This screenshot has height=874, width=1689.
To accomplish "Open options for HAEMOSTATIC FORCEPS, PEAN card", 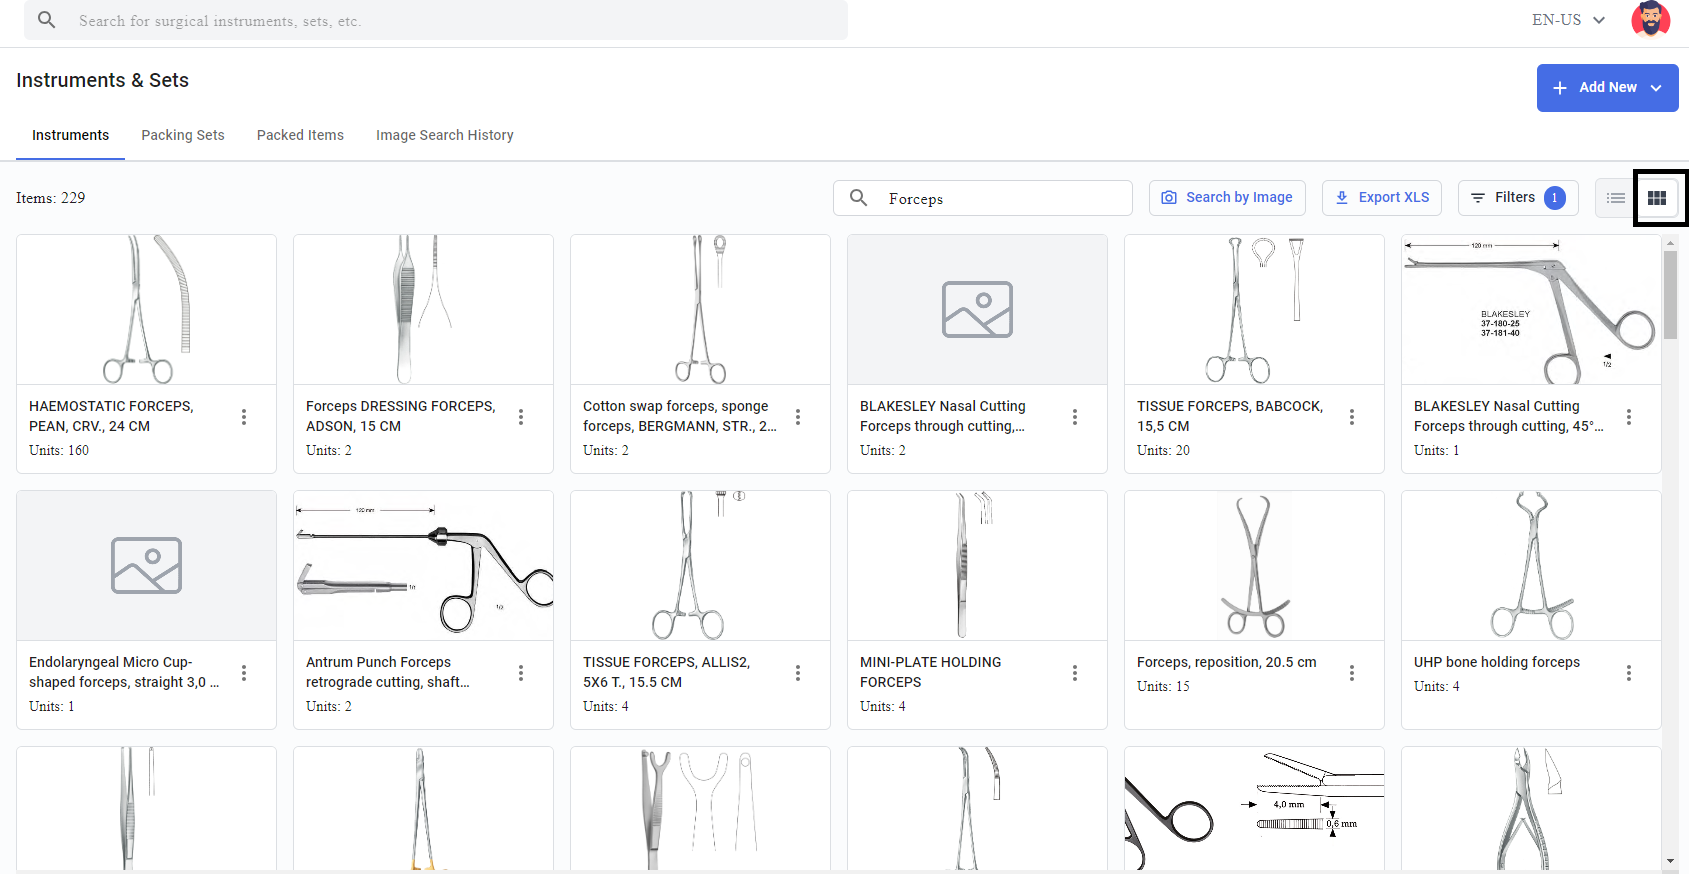I will click(244, 417).
